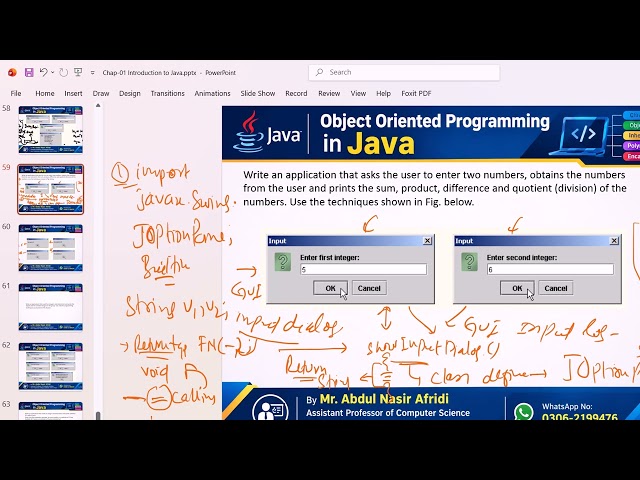Click the 'Chap-01 Introduction to Java.pptx' file title
Image resolution: width=640 pixels, height=480 pixels.
[x=149, y=73]
